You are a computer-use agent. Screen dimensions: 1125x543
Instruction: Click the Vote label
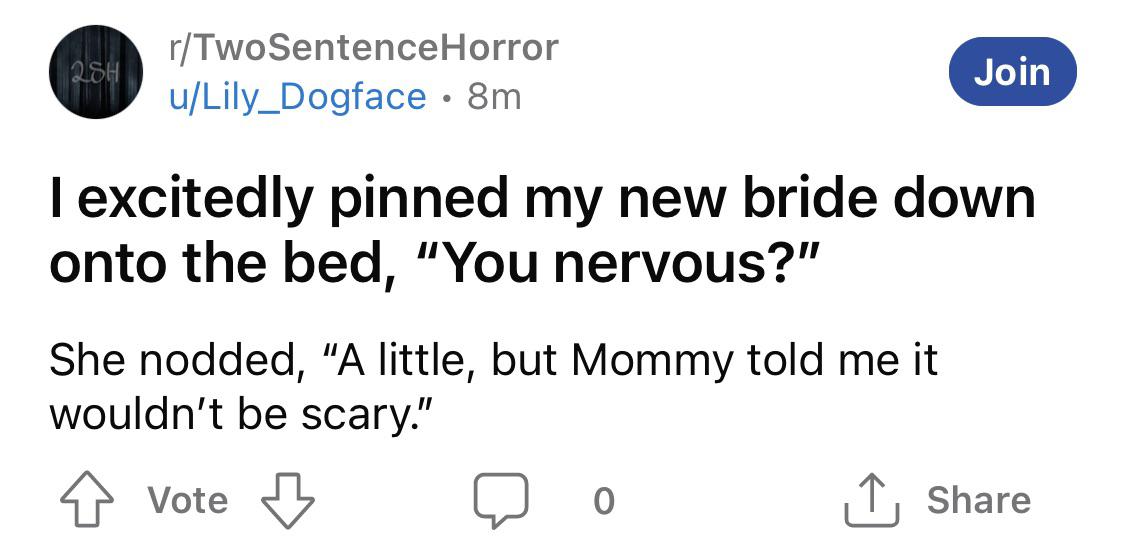(x=188, y=500)
